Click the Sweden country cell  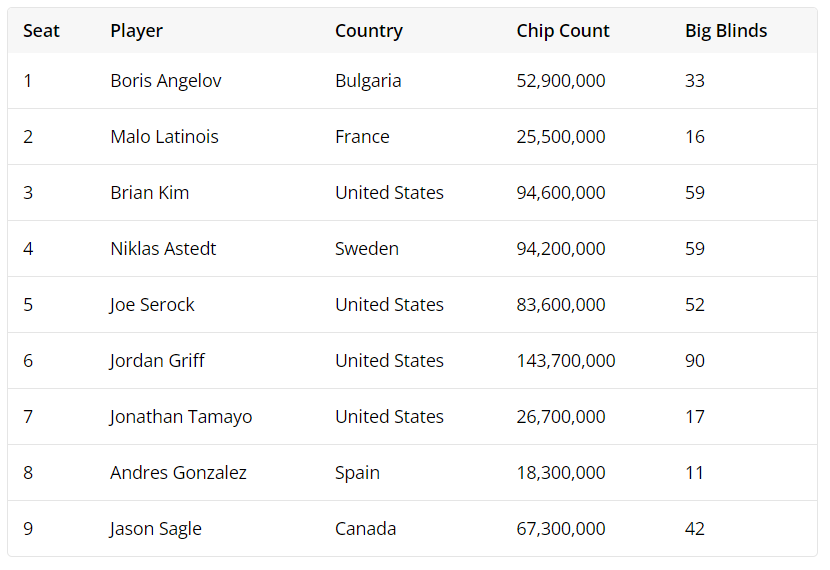[366, 249]
